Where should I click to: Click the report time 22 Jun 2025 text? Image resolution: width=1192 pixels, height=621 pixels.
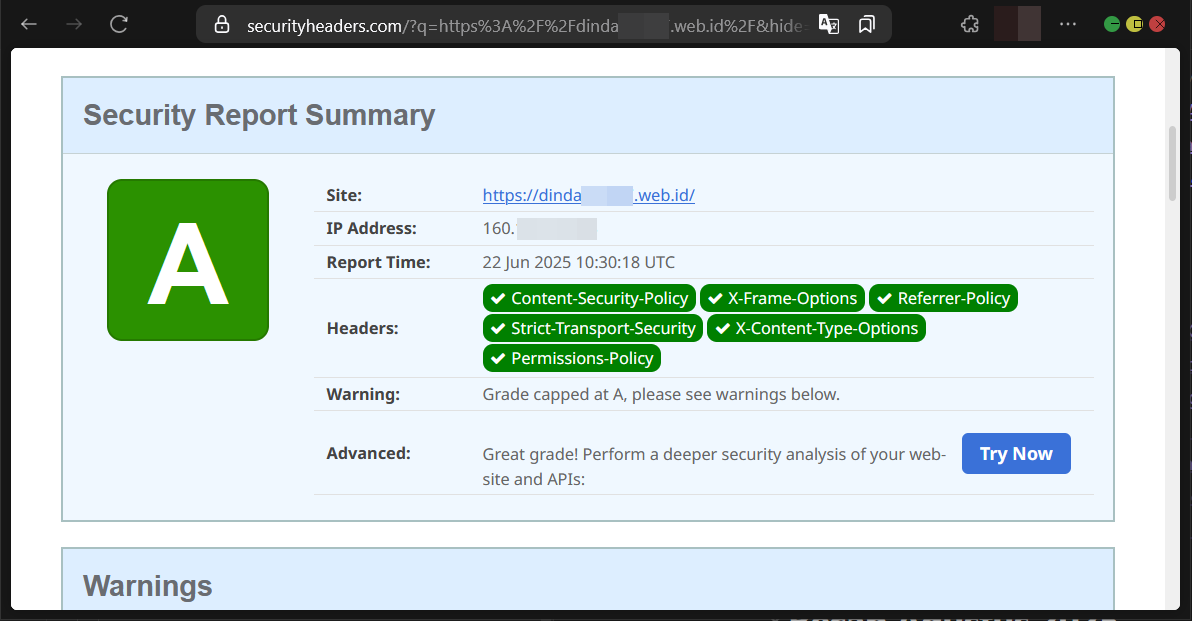(x=579, y=262)
